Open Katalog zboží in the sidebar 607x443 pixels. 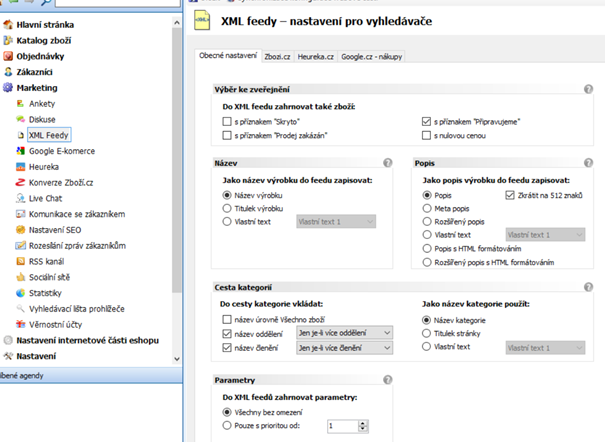pyautogui.click(x=43, y=40)
